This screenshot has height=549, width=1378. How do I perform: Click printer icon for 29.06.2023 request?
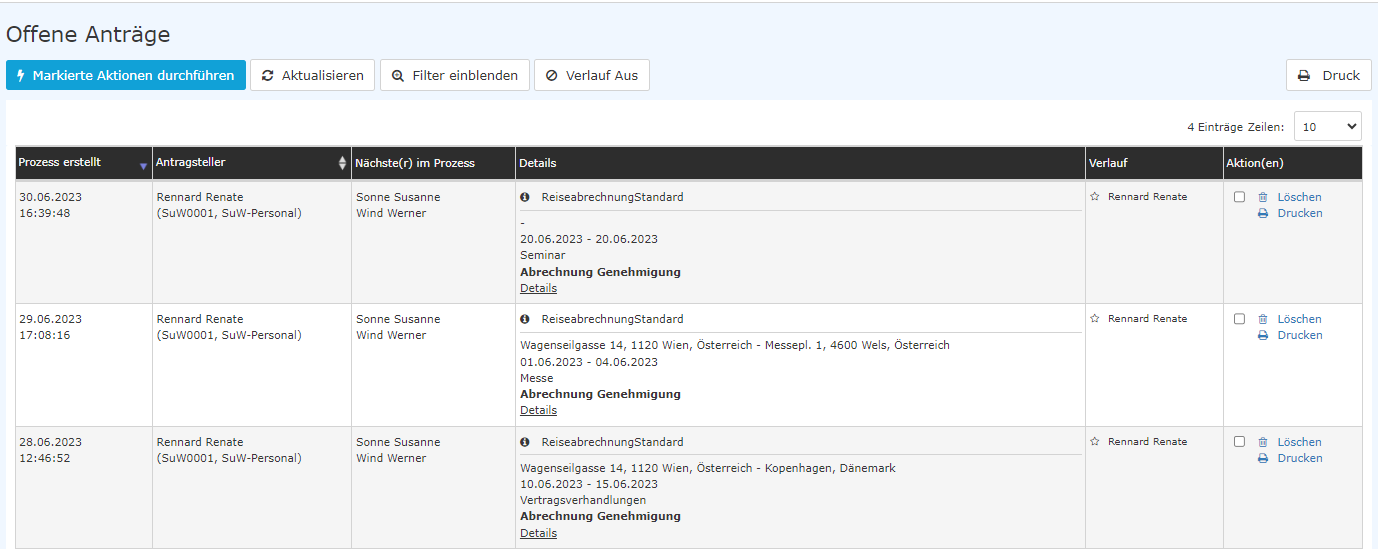click(1262, 335)
